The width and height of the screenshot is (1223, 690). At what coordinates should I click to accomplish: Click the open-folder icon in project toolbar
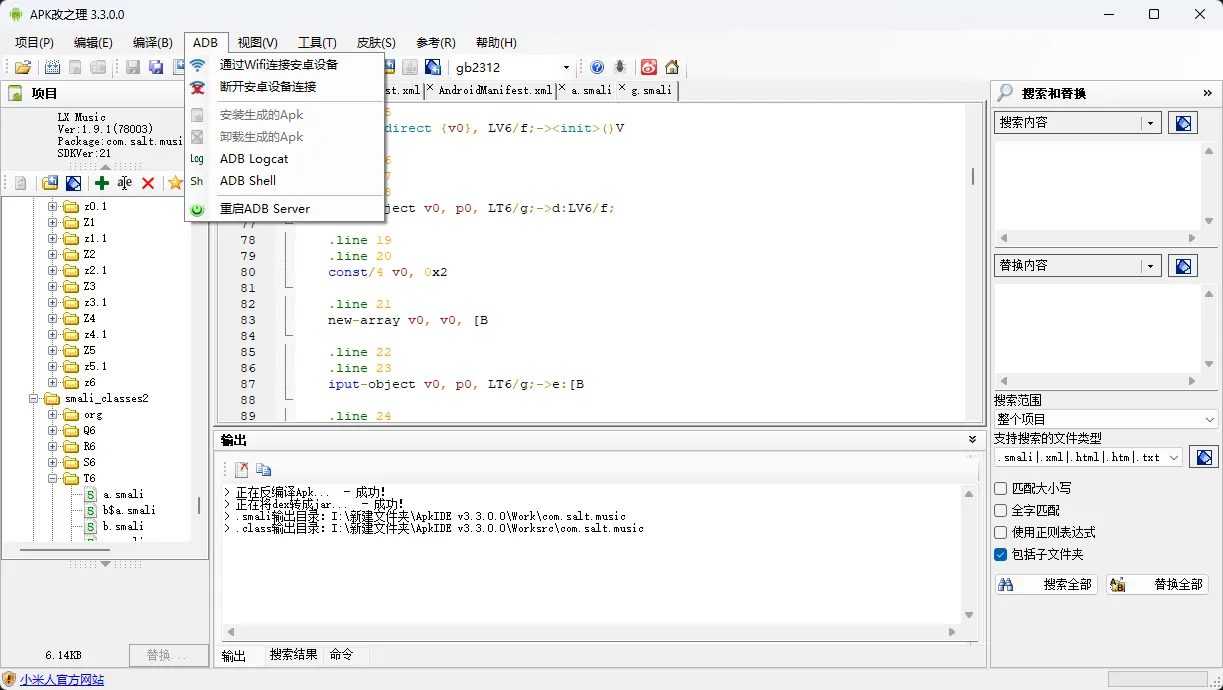pos(49,183)
